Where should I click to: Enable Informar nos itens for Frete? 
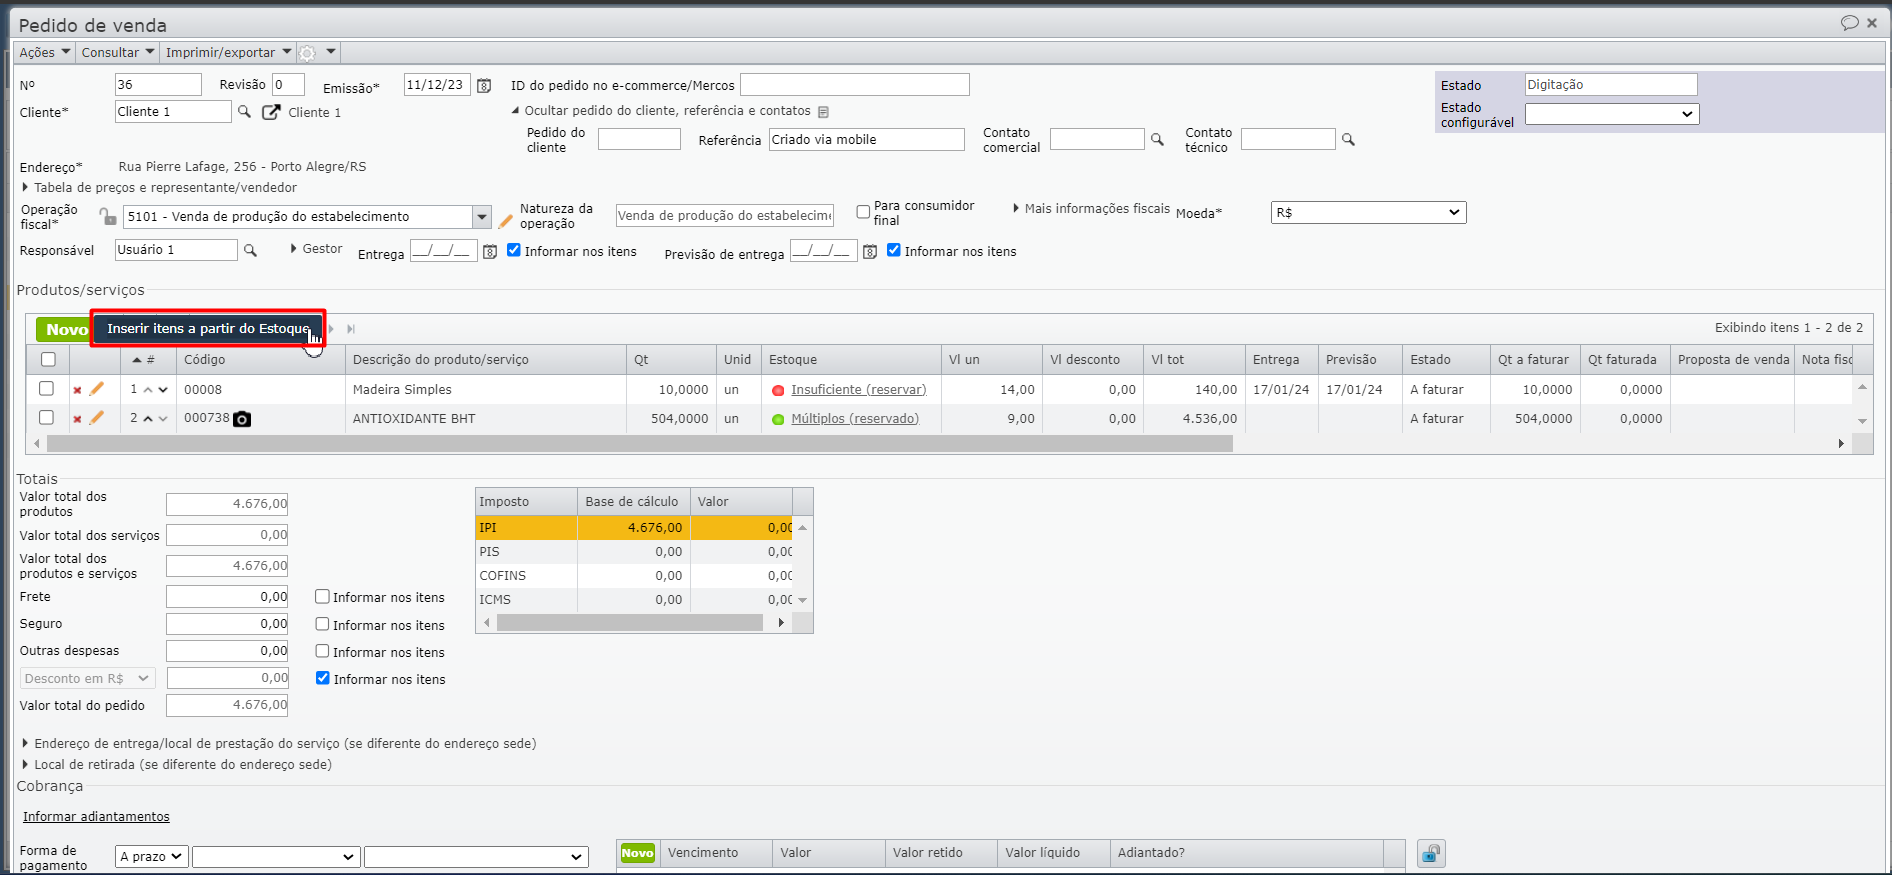(322, 597)
